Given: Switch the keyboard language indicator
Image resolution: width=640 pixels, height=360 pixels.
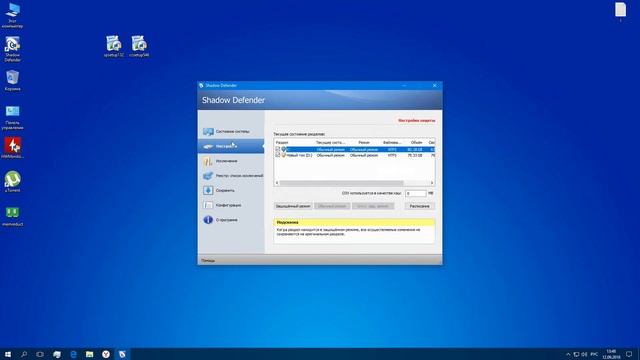Looking at the screenshot, I should pyautogui.click(x=594, y=354).
